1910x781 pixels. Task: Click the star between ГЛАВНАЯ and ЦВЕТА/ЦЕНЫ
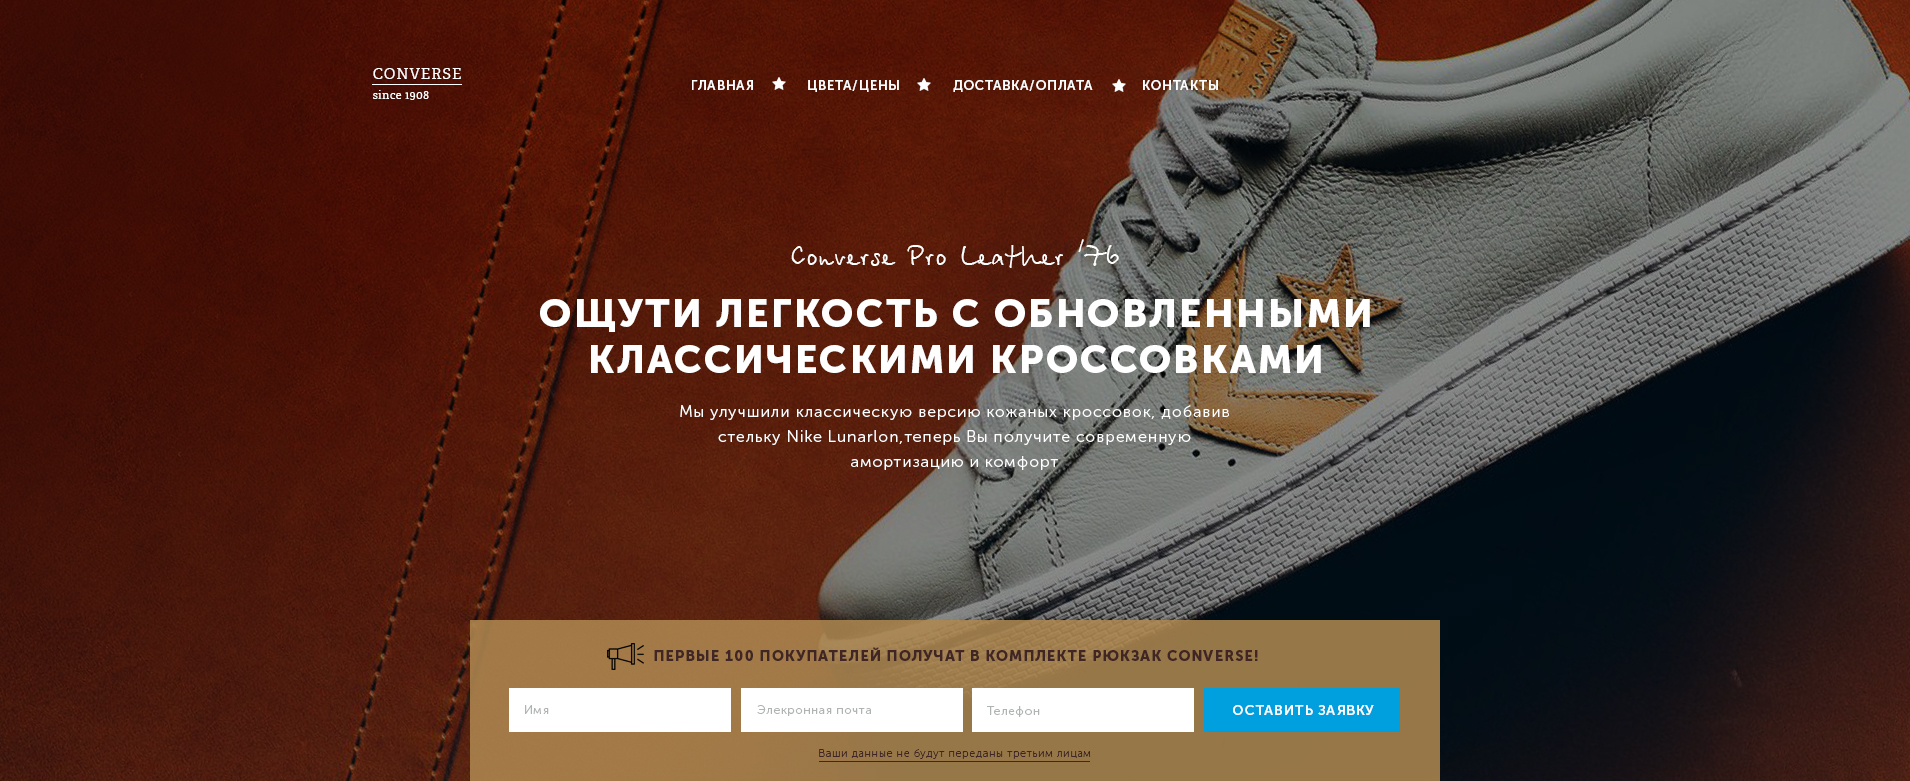779,84
